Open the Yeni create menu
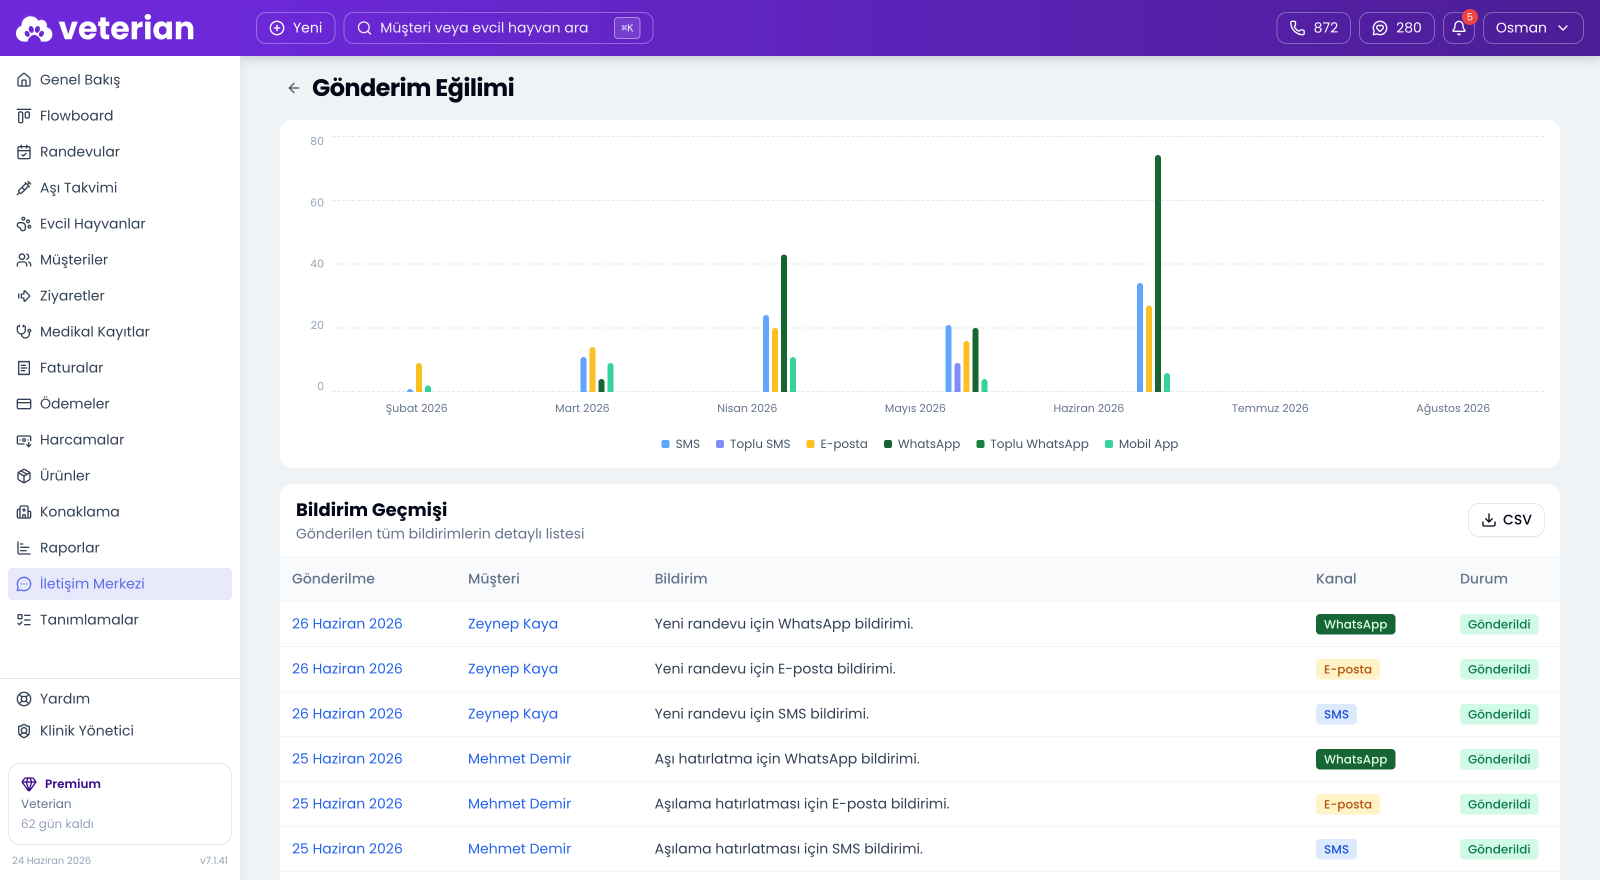Screen dimensions: 1600x880 click(296, 28)
